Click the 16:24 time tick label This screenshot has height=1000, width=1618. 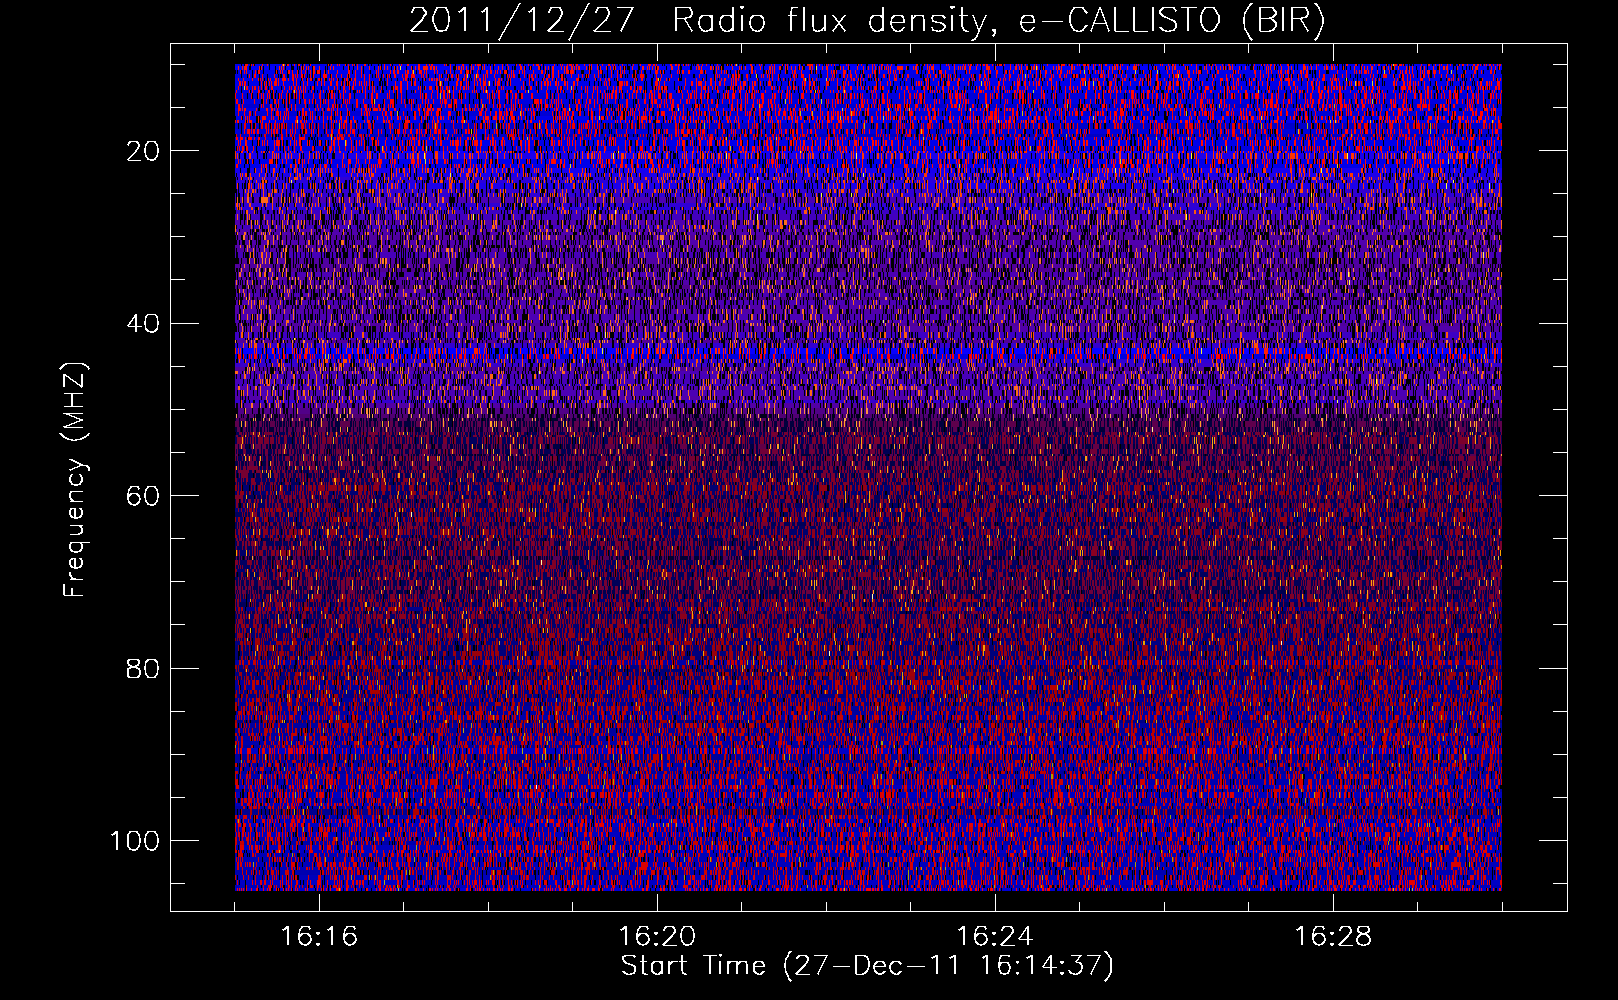click(x=995, y=937)
